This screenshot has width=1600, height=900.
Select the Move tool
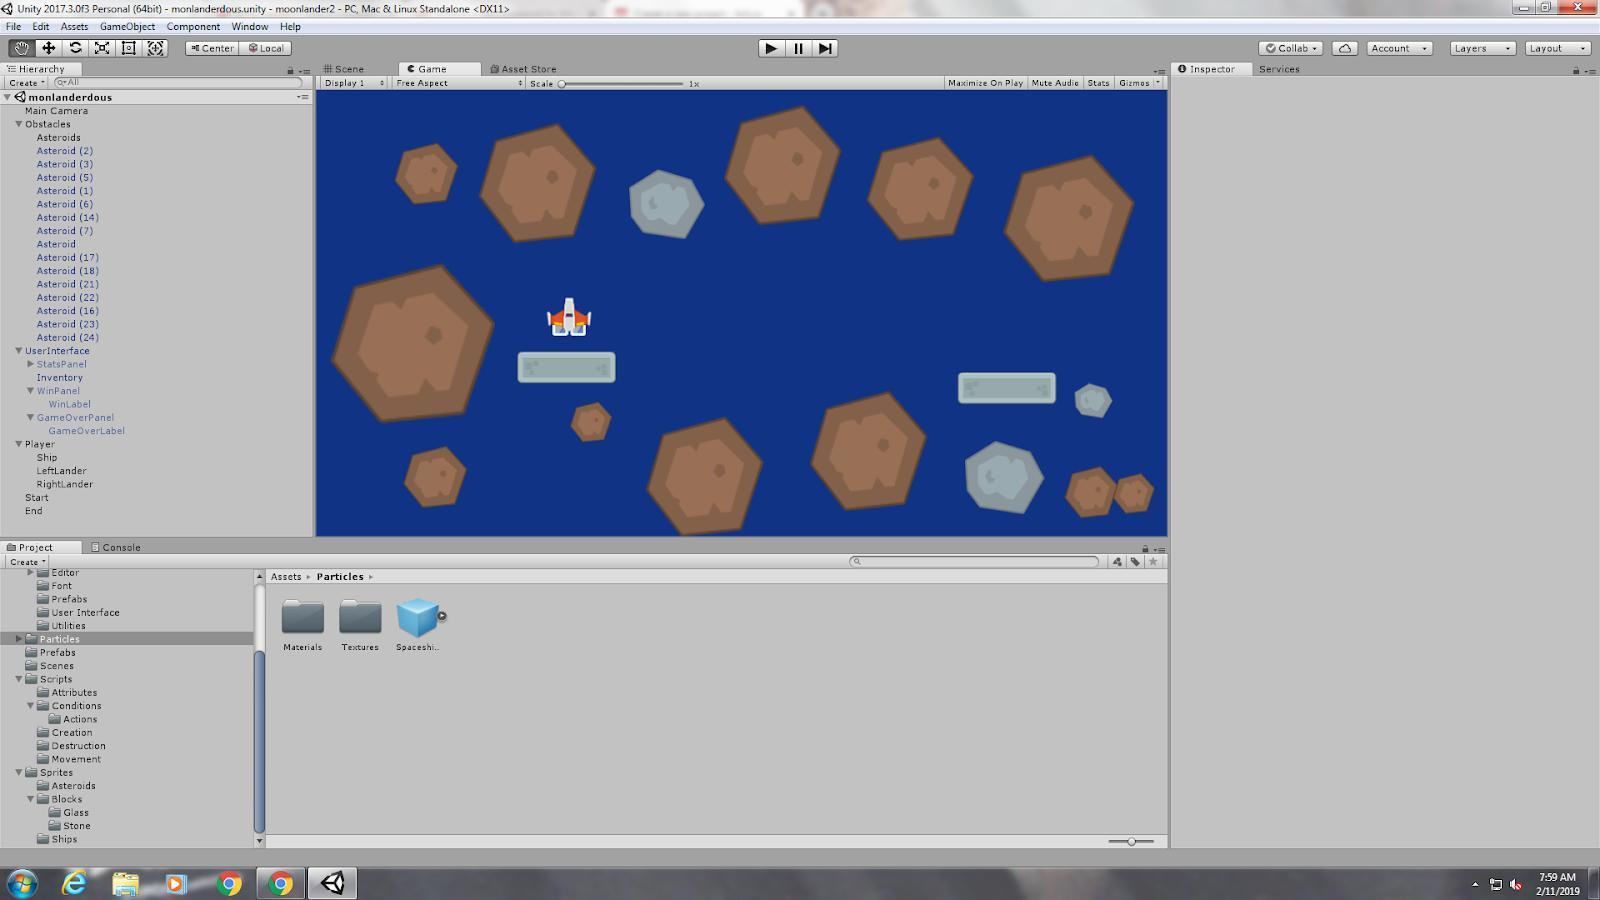pos(48,48)
